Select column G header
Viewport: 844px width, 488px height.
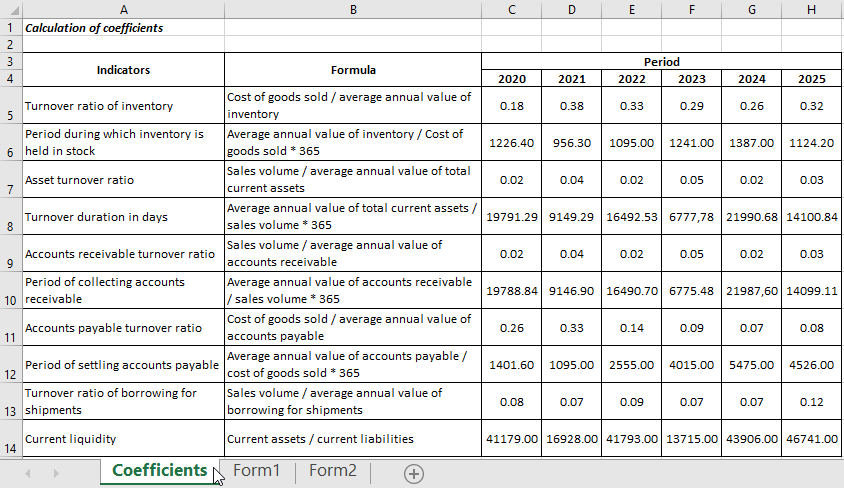(751, 9)
